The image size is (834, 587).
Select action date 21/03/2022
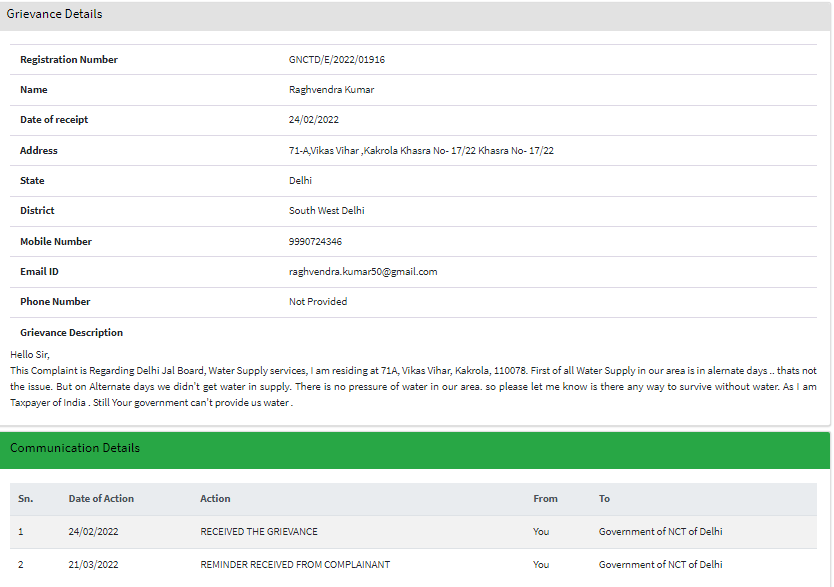pos(93,565)
